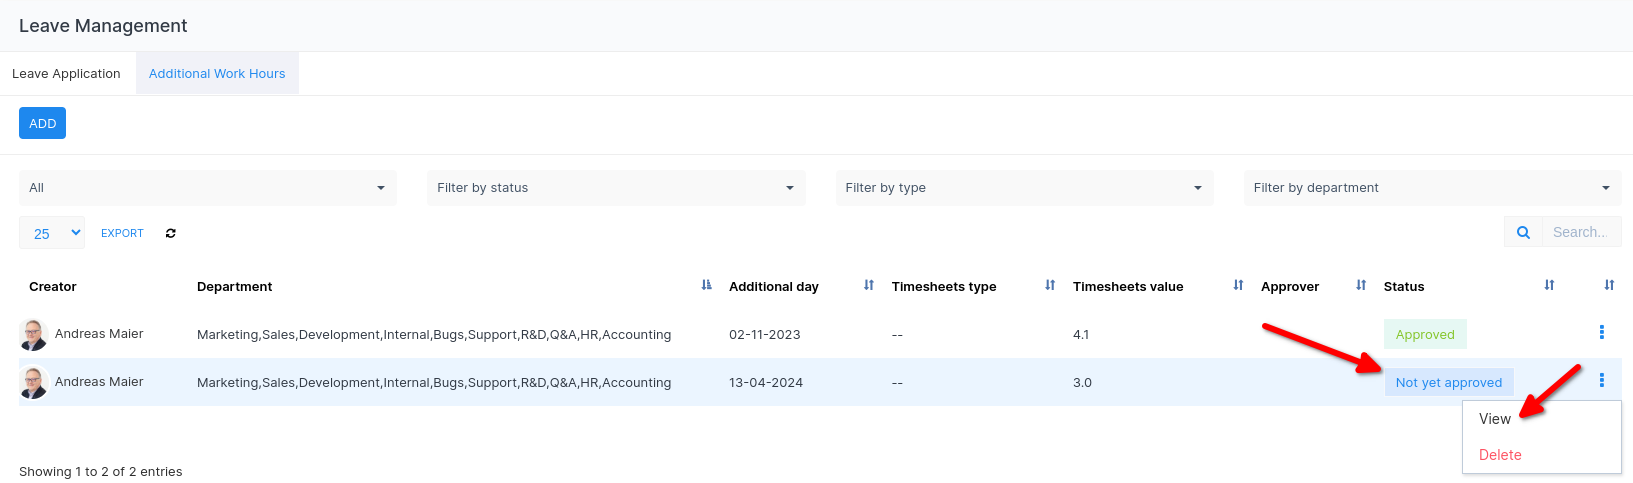1633x483 pixels.
Task: Focus the Search input field
Action: 1580,232
